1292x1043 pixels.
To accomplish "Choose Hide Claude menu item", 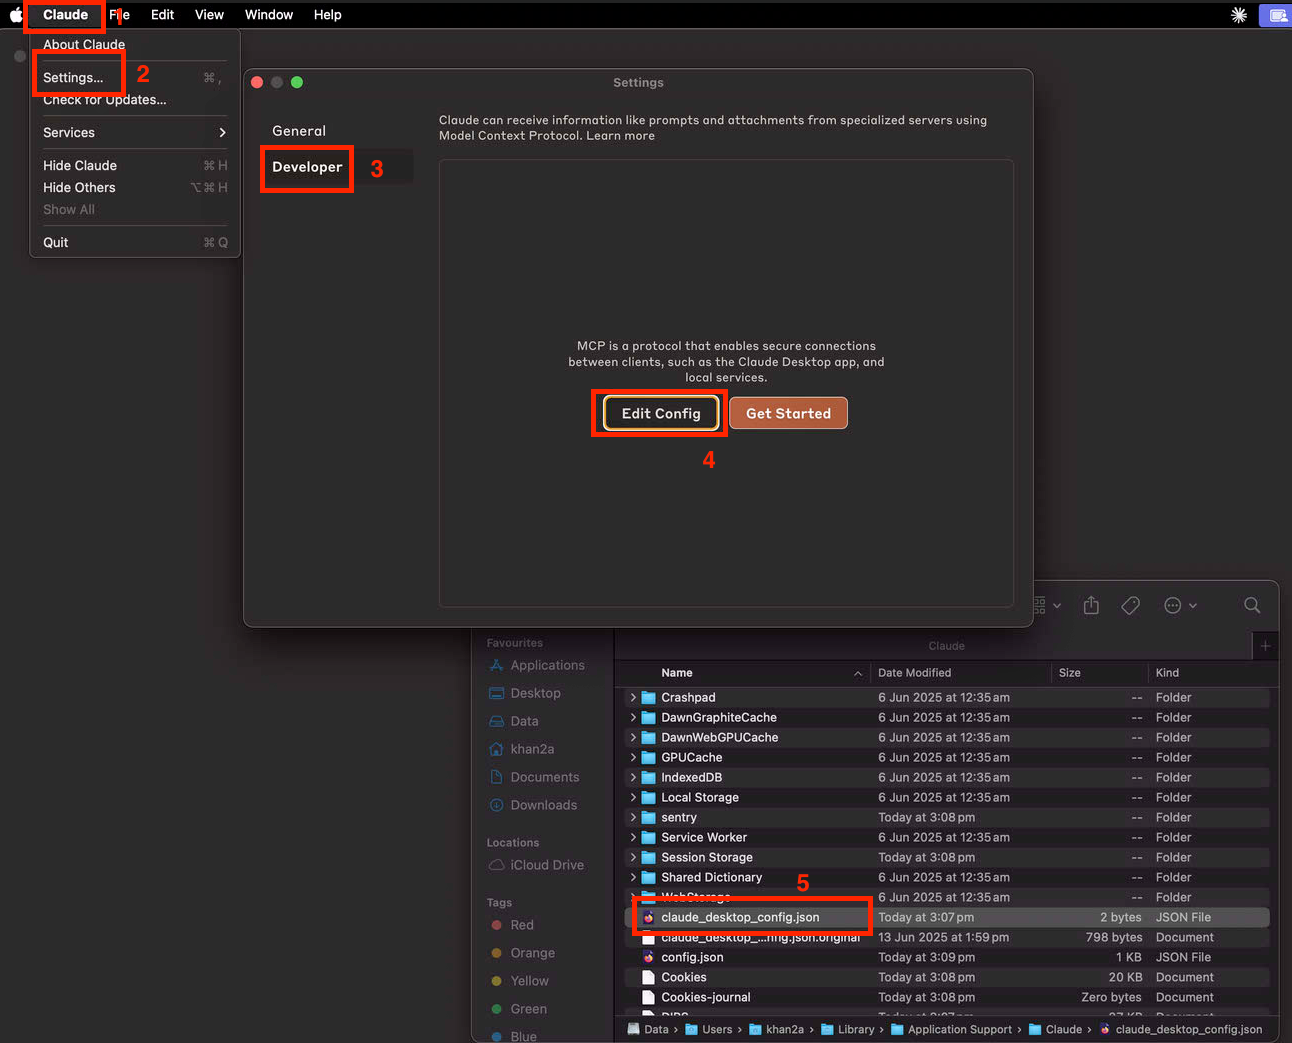I will click(135, 166).
